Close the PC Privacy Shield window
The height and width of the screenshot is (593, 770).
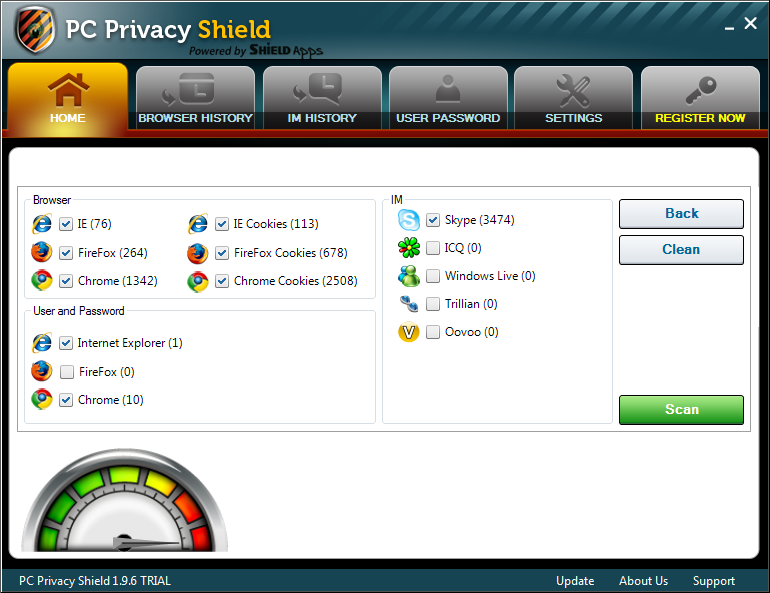tap(750, 23)
